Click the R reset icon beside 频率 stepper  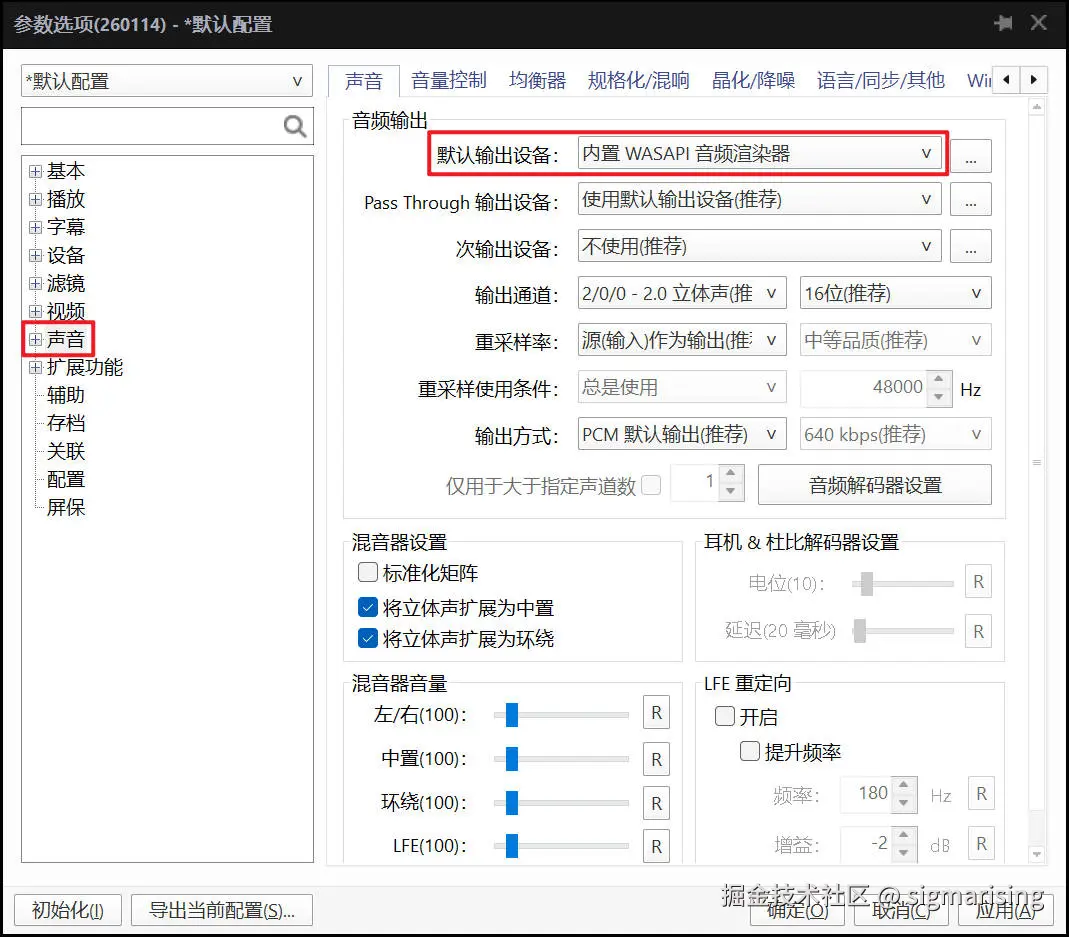981,793
